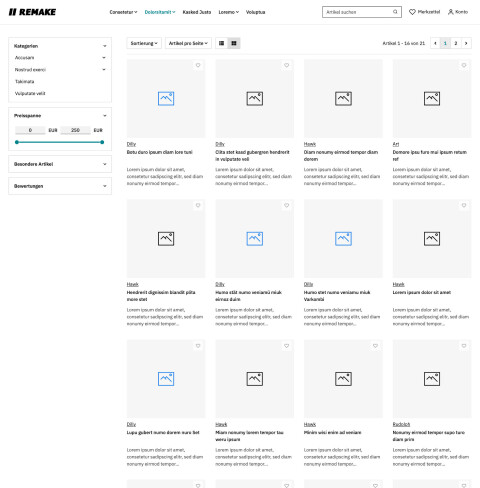Toggle wishlist heart on 'Lupa gubert' Dilly product

[198, 346]
